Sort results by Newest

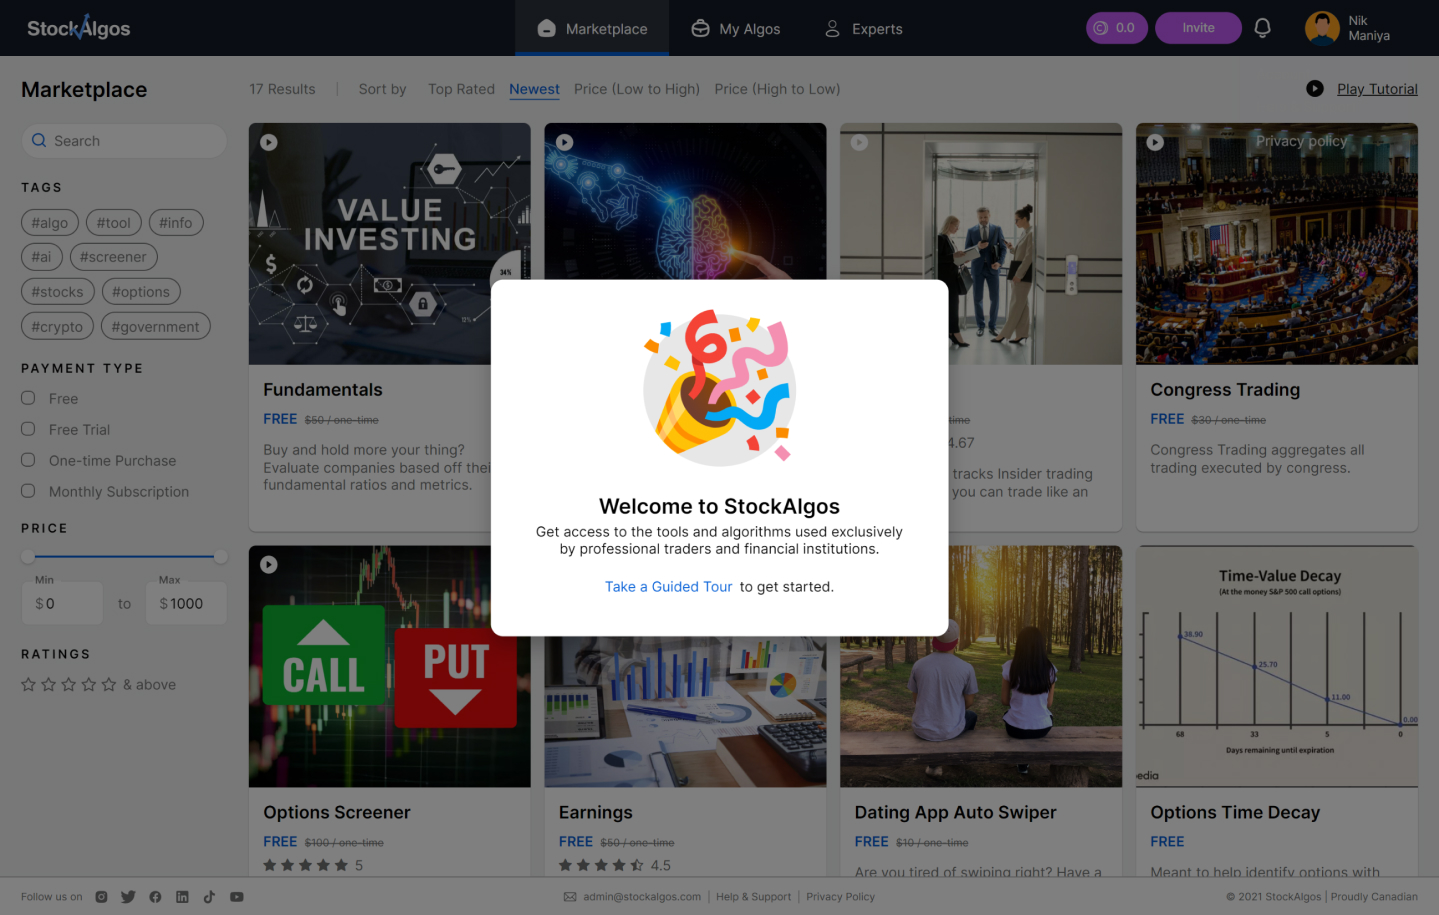(534, 89)
